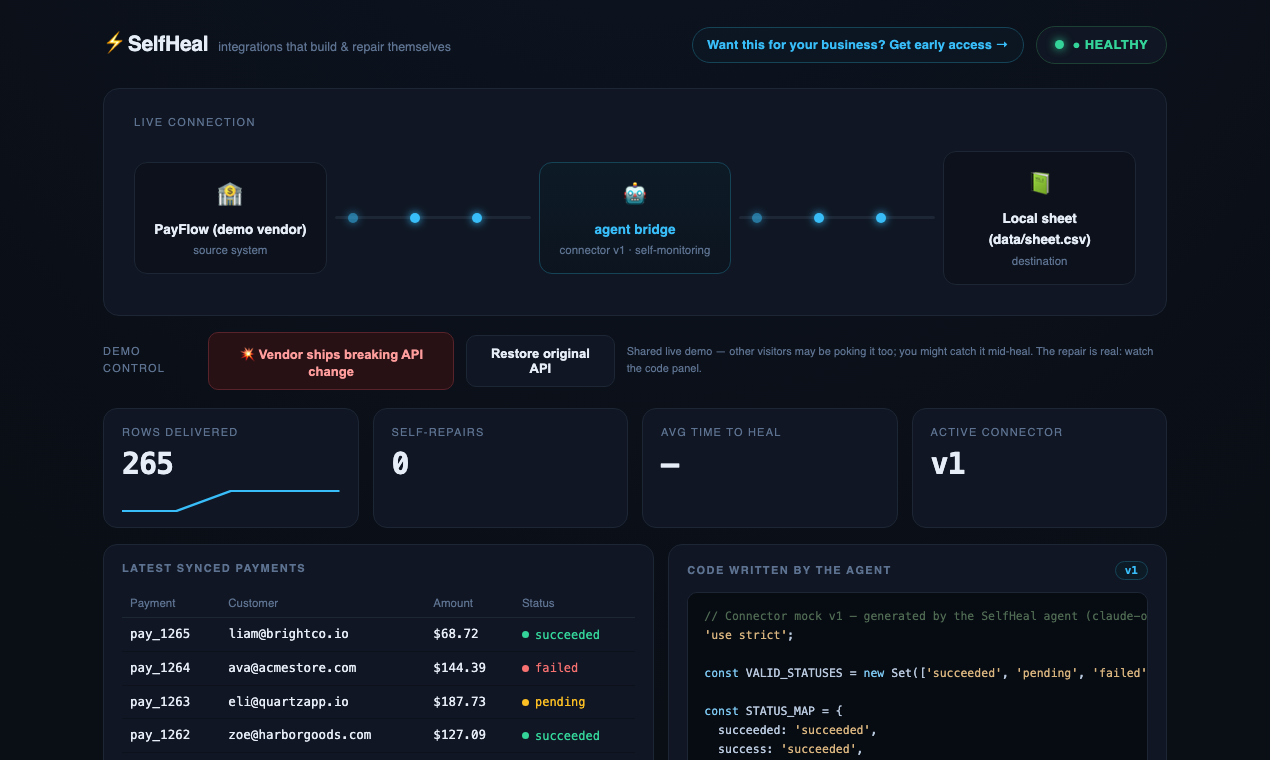Click the v1 badge in code panel
The width and height of the screenshot is (1270, 760).
[1131, 570]
